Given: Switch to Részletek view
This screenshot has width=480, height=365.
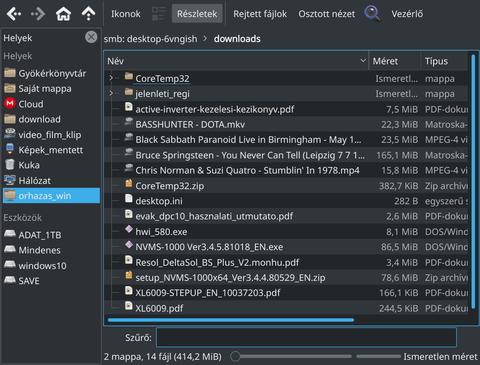Looking at the screenshot, I should [x=197, y=14].
